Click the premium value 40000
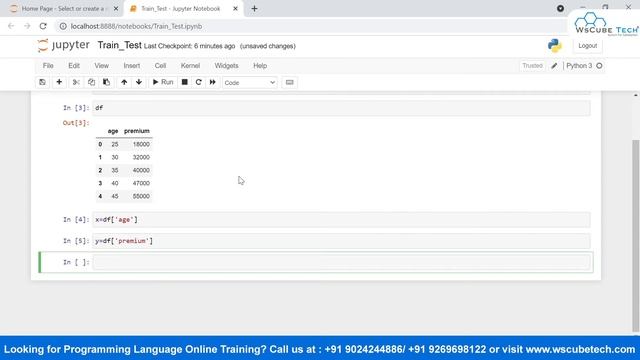Image resolution: width=640 pixels, height=360 pixels. pyautogui.click(x=141, y=170)
